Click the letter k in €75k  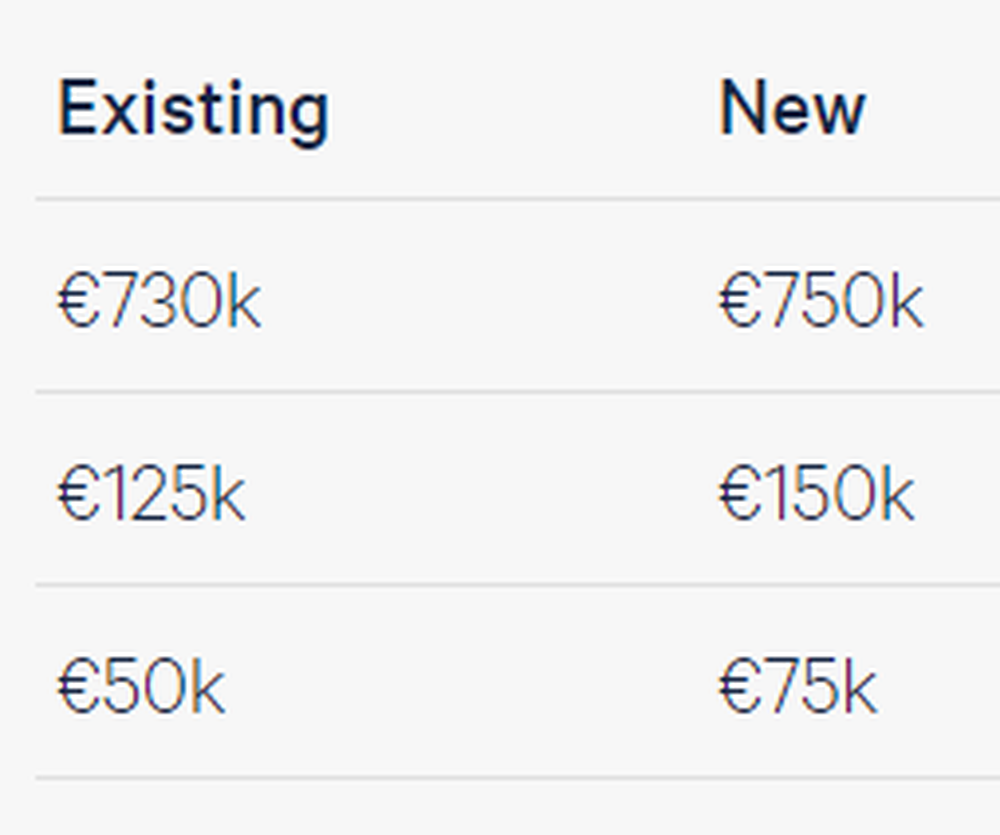[860, 686]
